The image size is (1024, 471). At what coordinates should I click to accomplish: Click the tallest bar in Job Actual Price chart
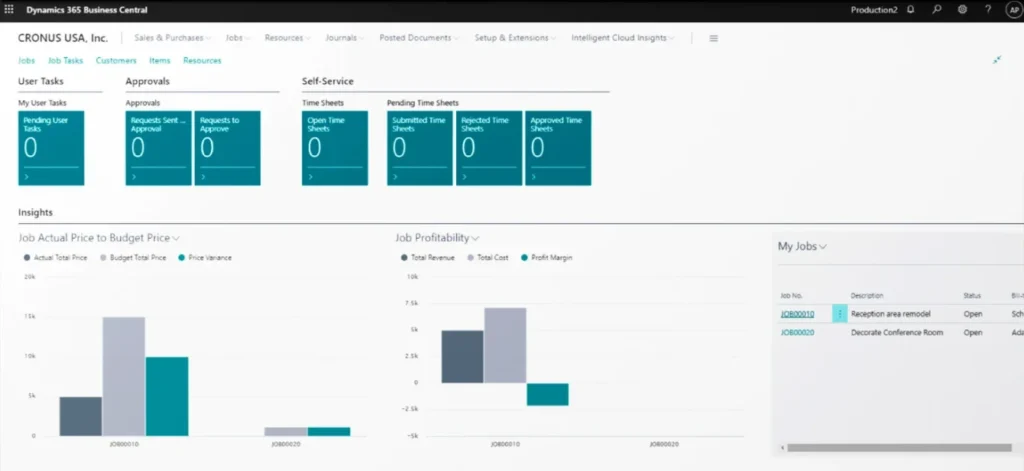pyautogui.click(x=124, y=376)
